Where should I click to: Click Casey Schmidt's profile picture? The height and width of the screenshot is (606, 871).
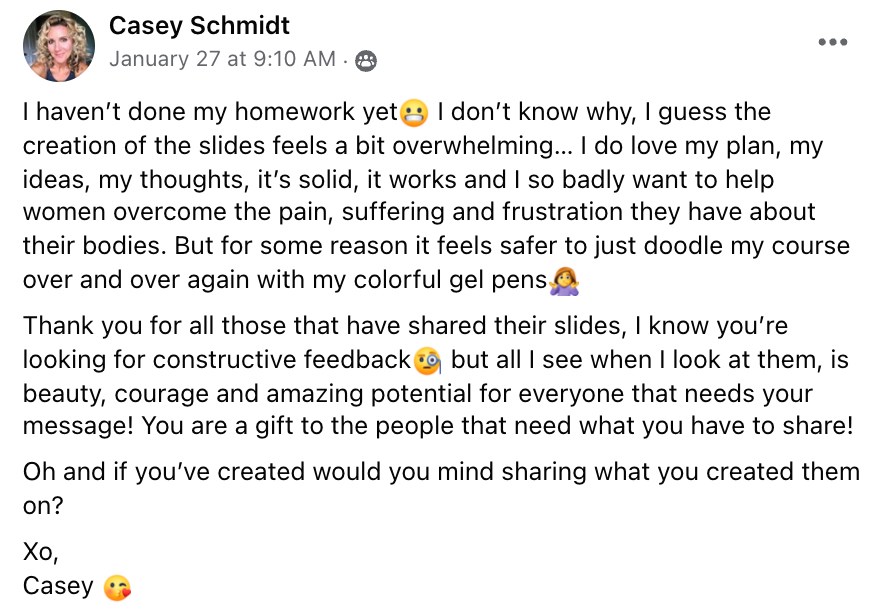pyautogui.click(x=59, y=46)
